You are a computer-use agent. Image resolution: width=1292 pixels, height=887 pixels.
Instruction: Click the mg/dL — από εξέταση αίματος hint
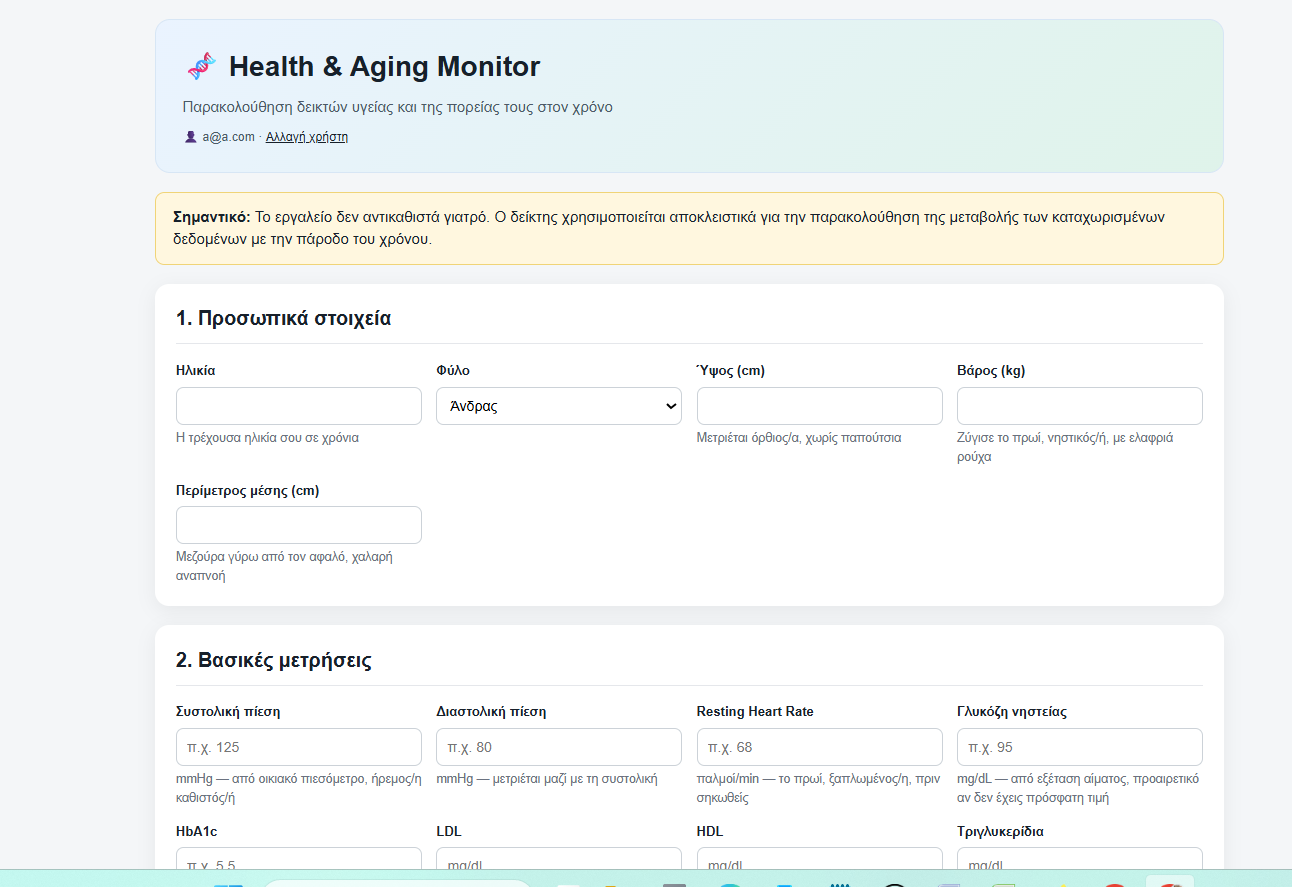click(x=1078, y=788)
